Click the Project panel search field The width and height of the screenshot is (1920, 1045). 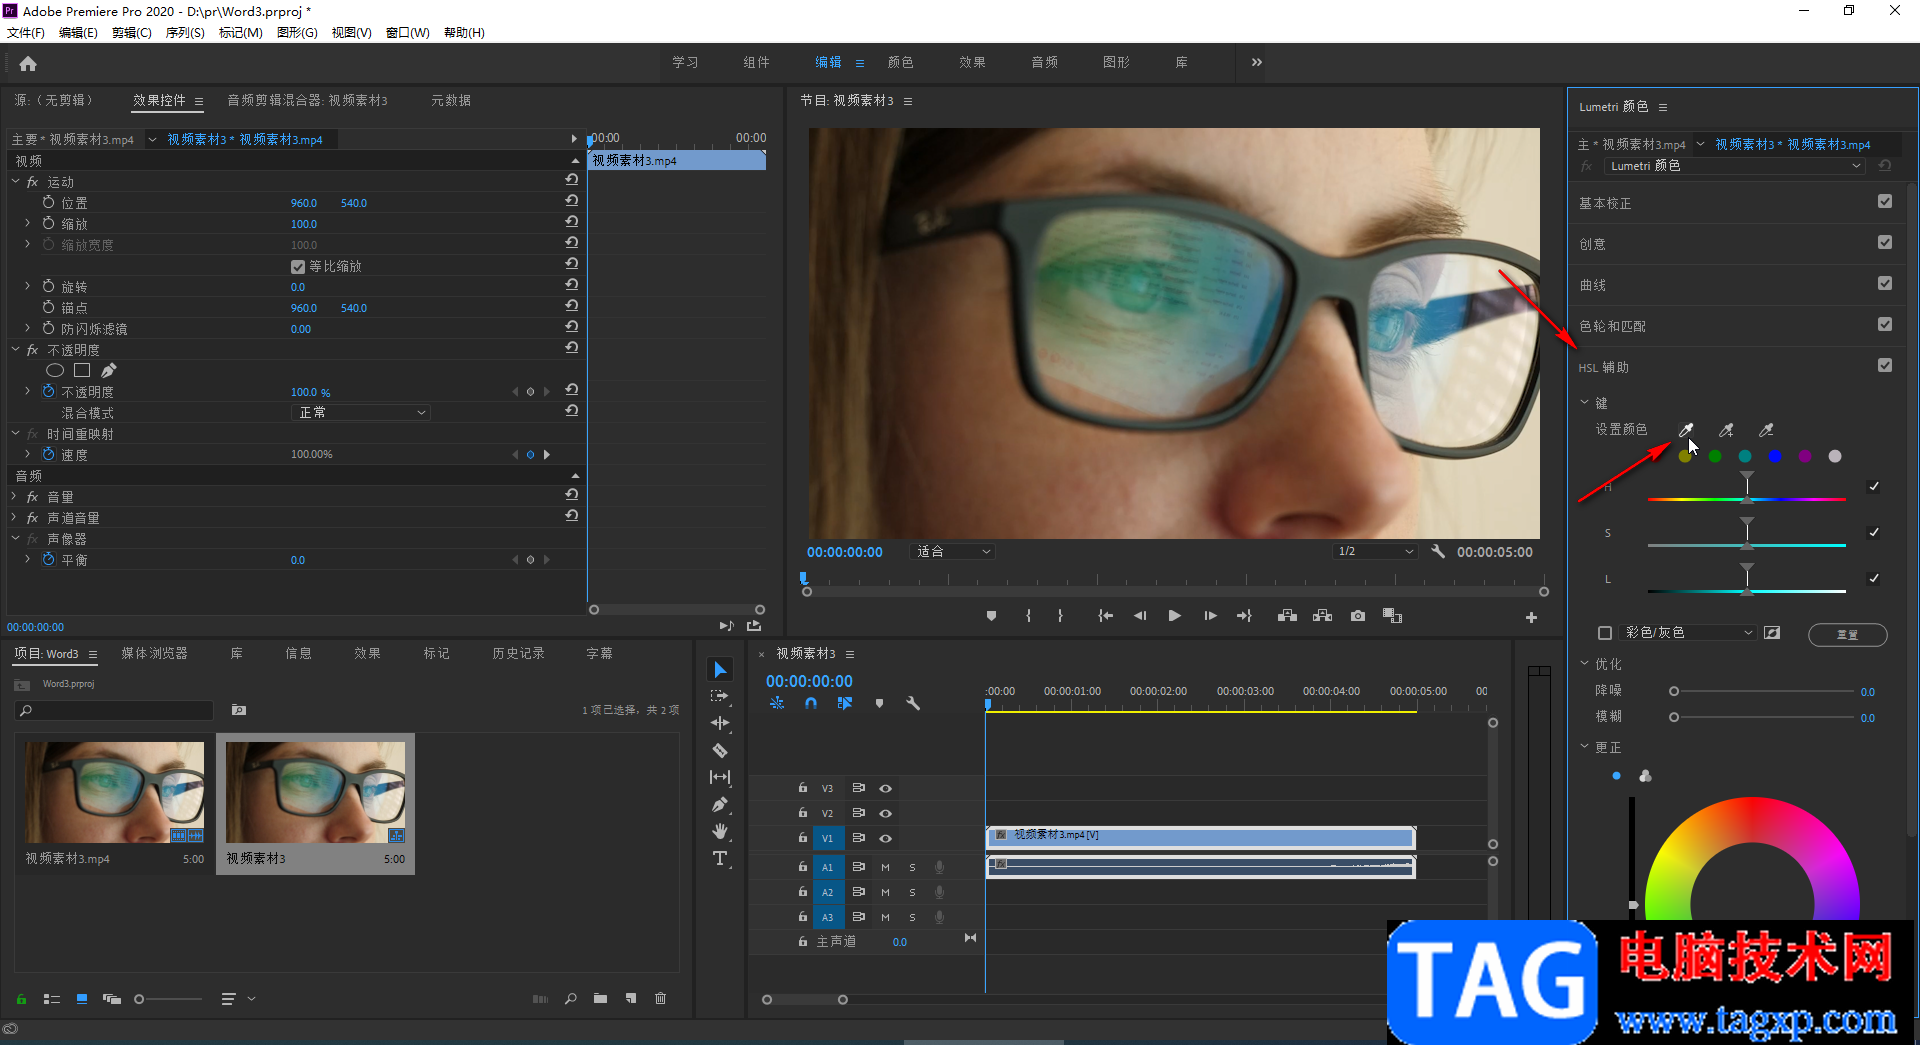115,710
